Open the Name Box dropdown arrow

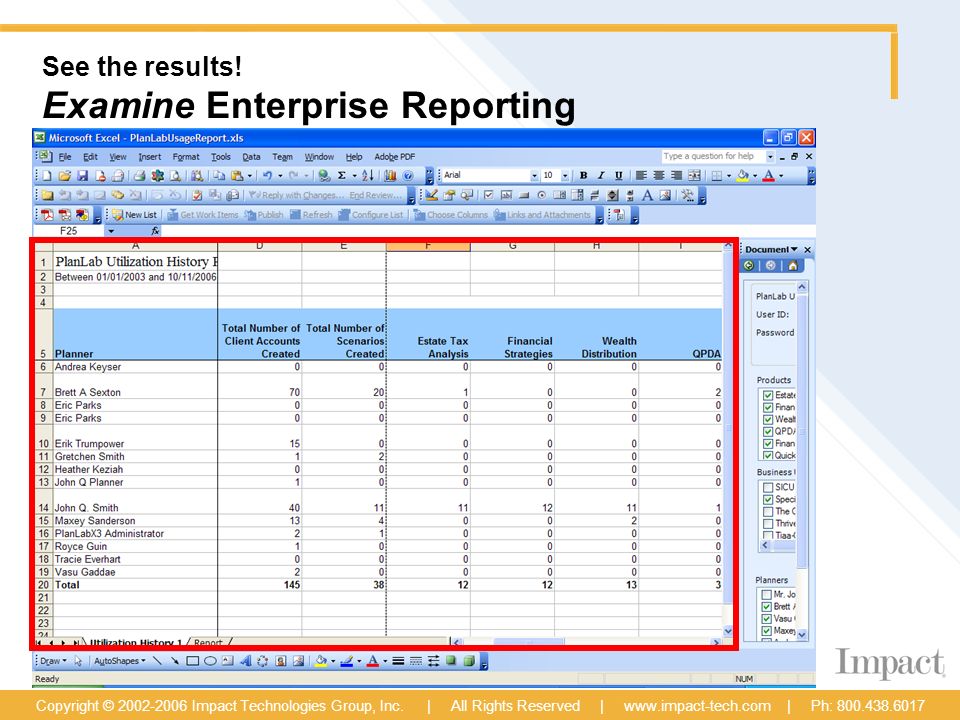pyautogui.click(x=111, y=231)
